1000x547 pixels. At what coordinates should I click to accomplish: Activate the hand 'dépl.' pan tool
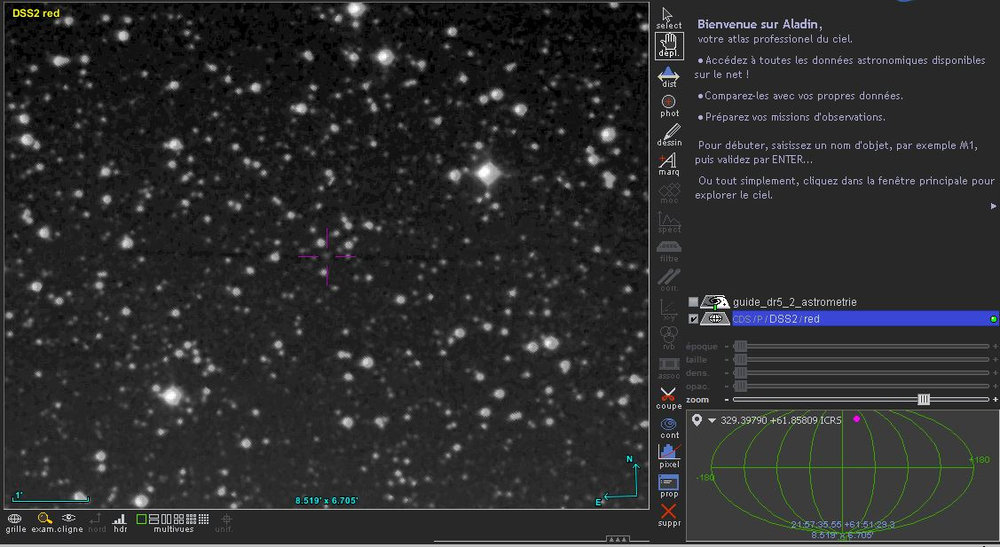pos(668,46)
